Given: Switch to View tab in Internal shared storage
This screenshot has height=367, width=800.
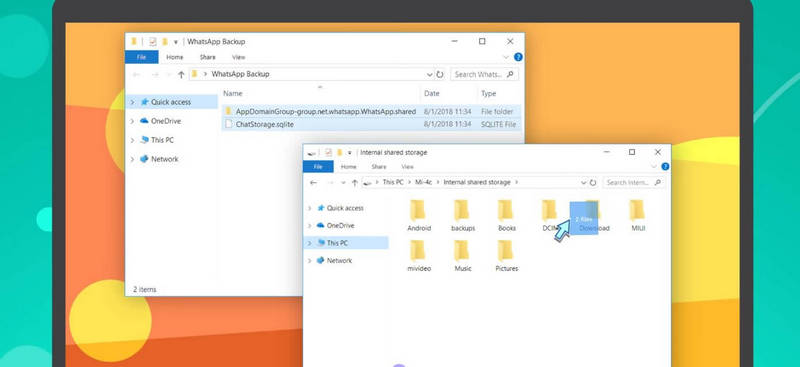Looking at the screenshot, I should coord(407,167).
